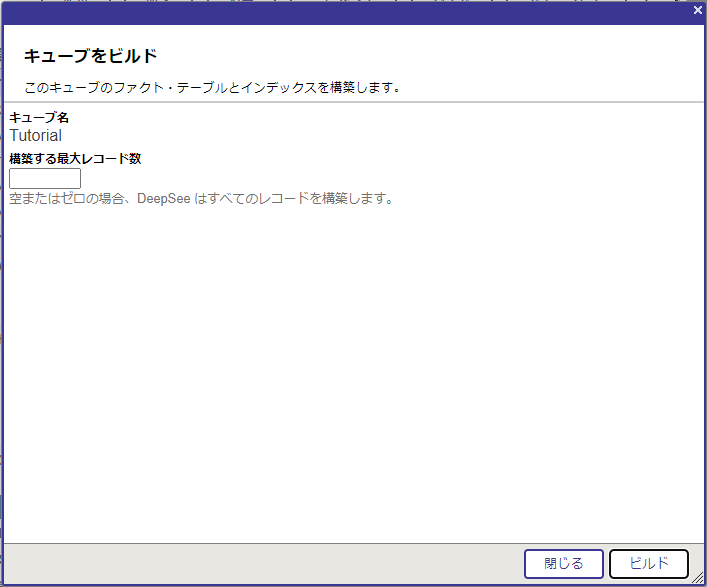Close the dialog with the X icon
This screenshot has height=587, width=707.
click(697, 10)
